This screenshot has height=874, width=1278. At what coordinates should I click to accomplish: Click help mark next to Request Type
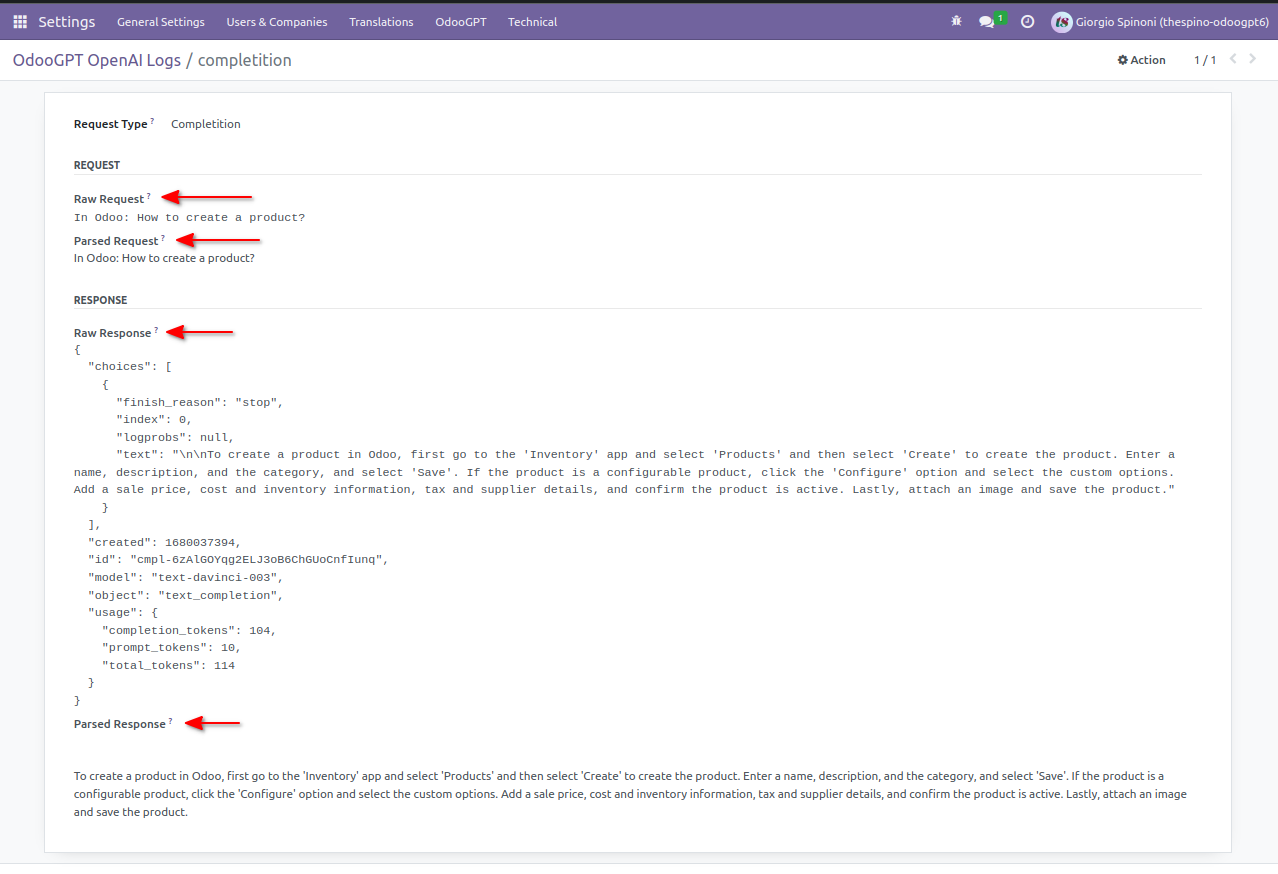click(x=152, y=121)
